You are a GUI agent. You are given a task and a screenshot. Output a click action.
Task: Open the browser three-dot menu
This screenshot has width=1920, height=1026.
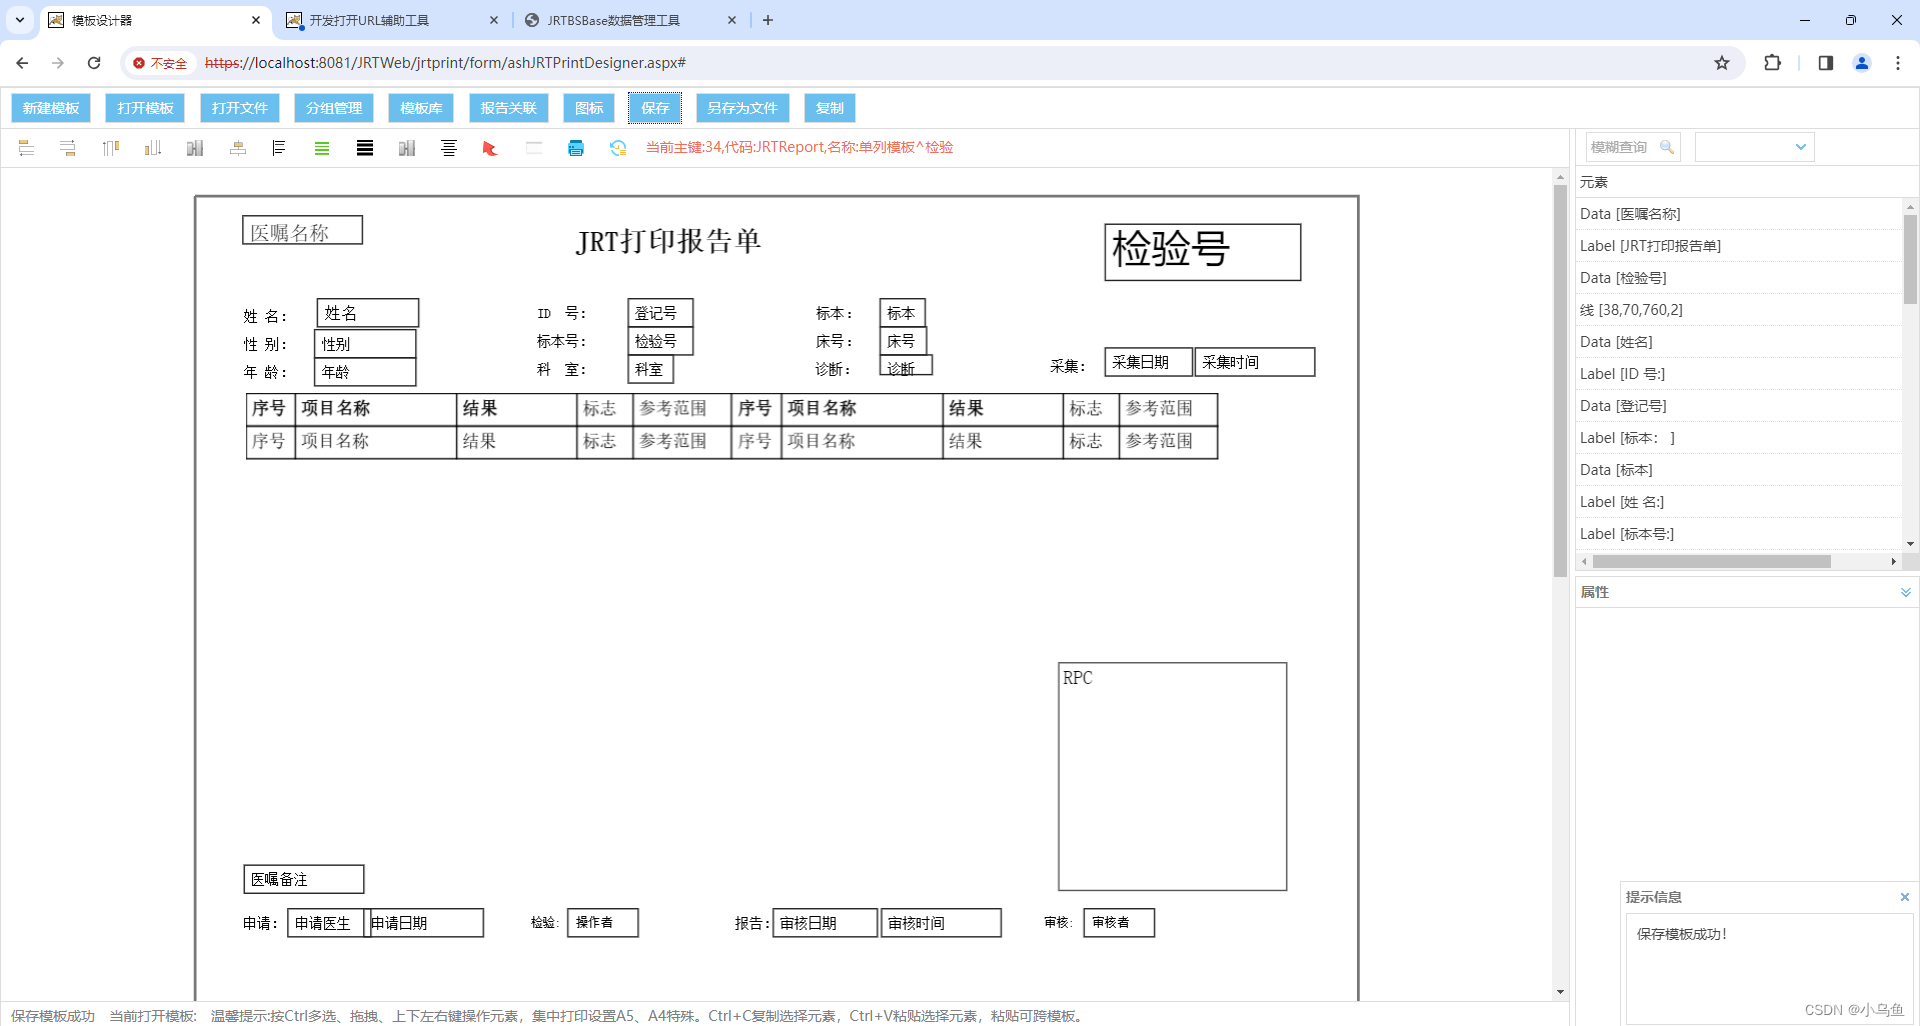pyautogui.click(x=1898, y=63)
